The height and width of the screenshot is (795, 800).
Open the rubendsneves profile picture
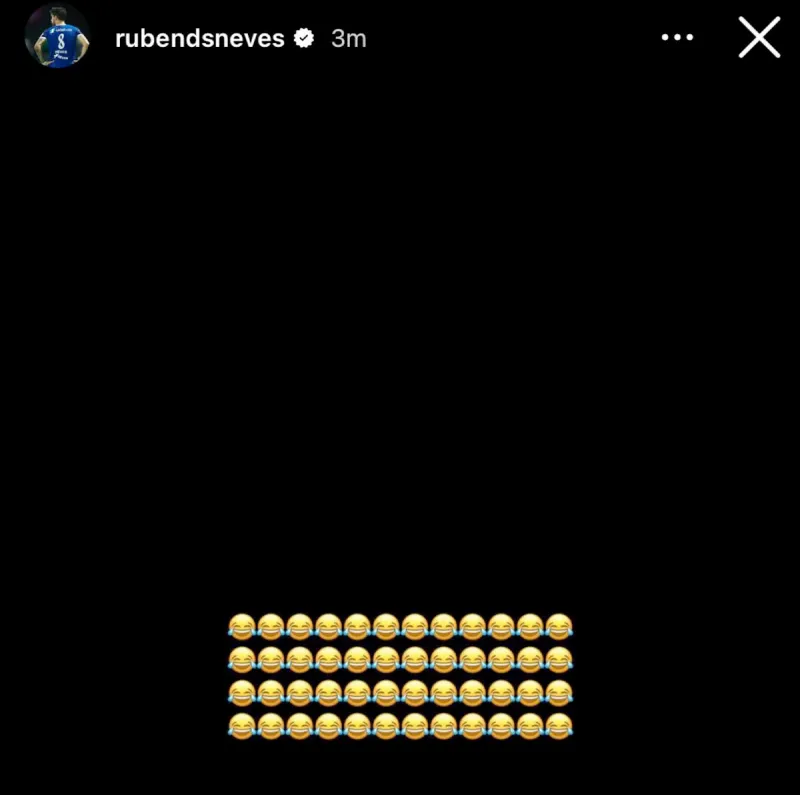58,36
